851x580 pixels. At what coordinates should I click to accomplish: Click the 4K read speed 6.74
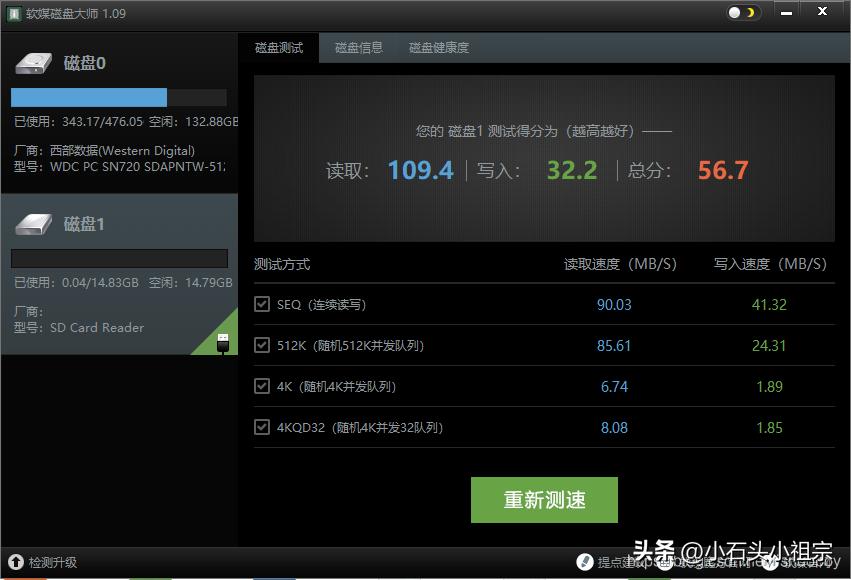(x=614, y=386)
